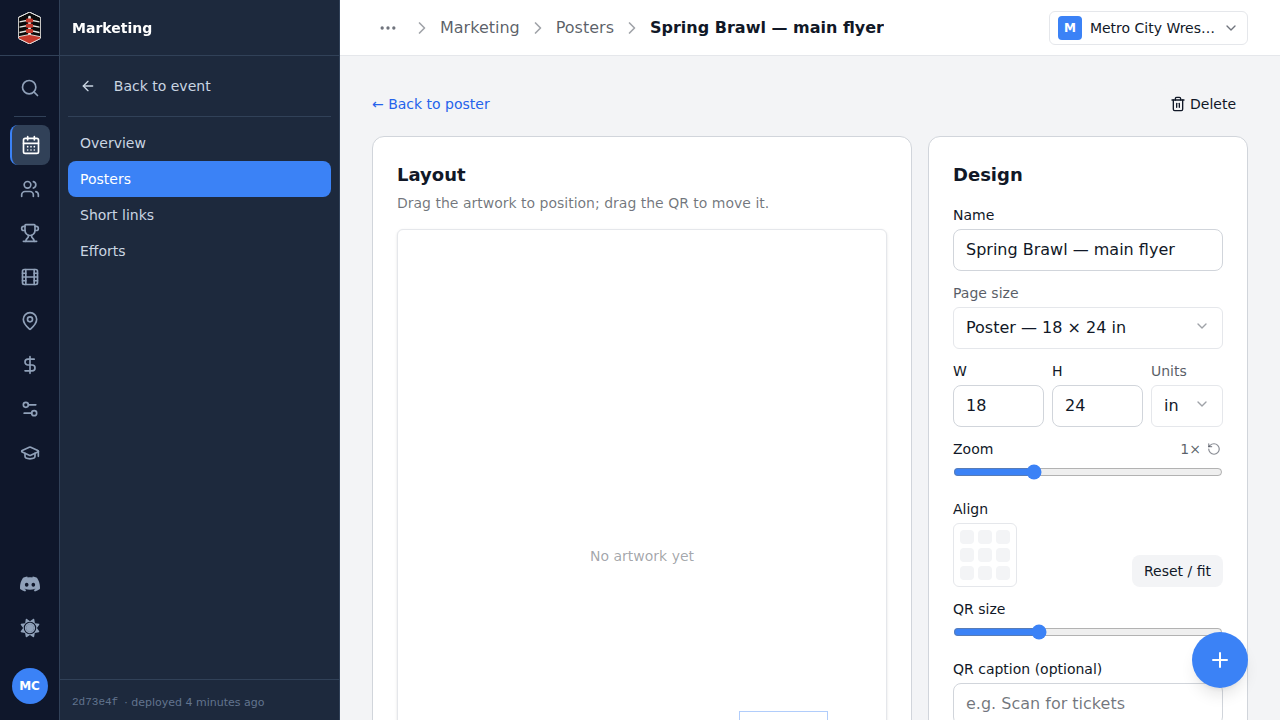The image size is (1280, 720).
Task: Open search from the left rail
Action: point(30,88)
